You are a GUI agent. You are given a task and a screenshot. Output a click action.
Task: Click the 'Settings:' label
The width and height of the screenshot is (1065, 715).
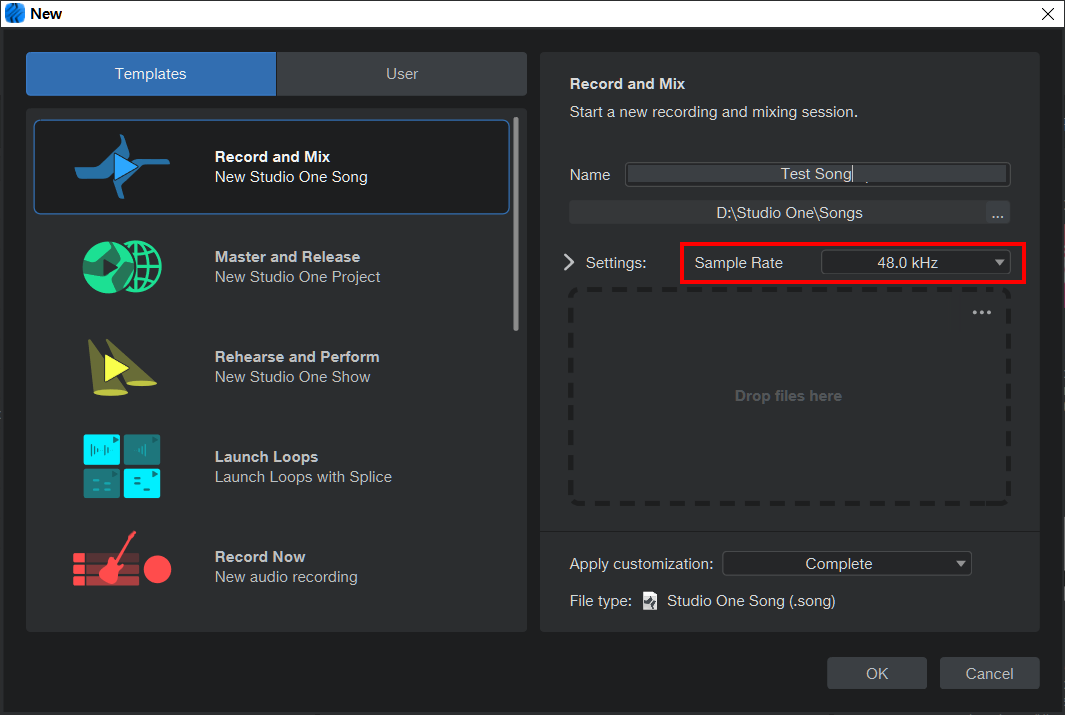616,263
